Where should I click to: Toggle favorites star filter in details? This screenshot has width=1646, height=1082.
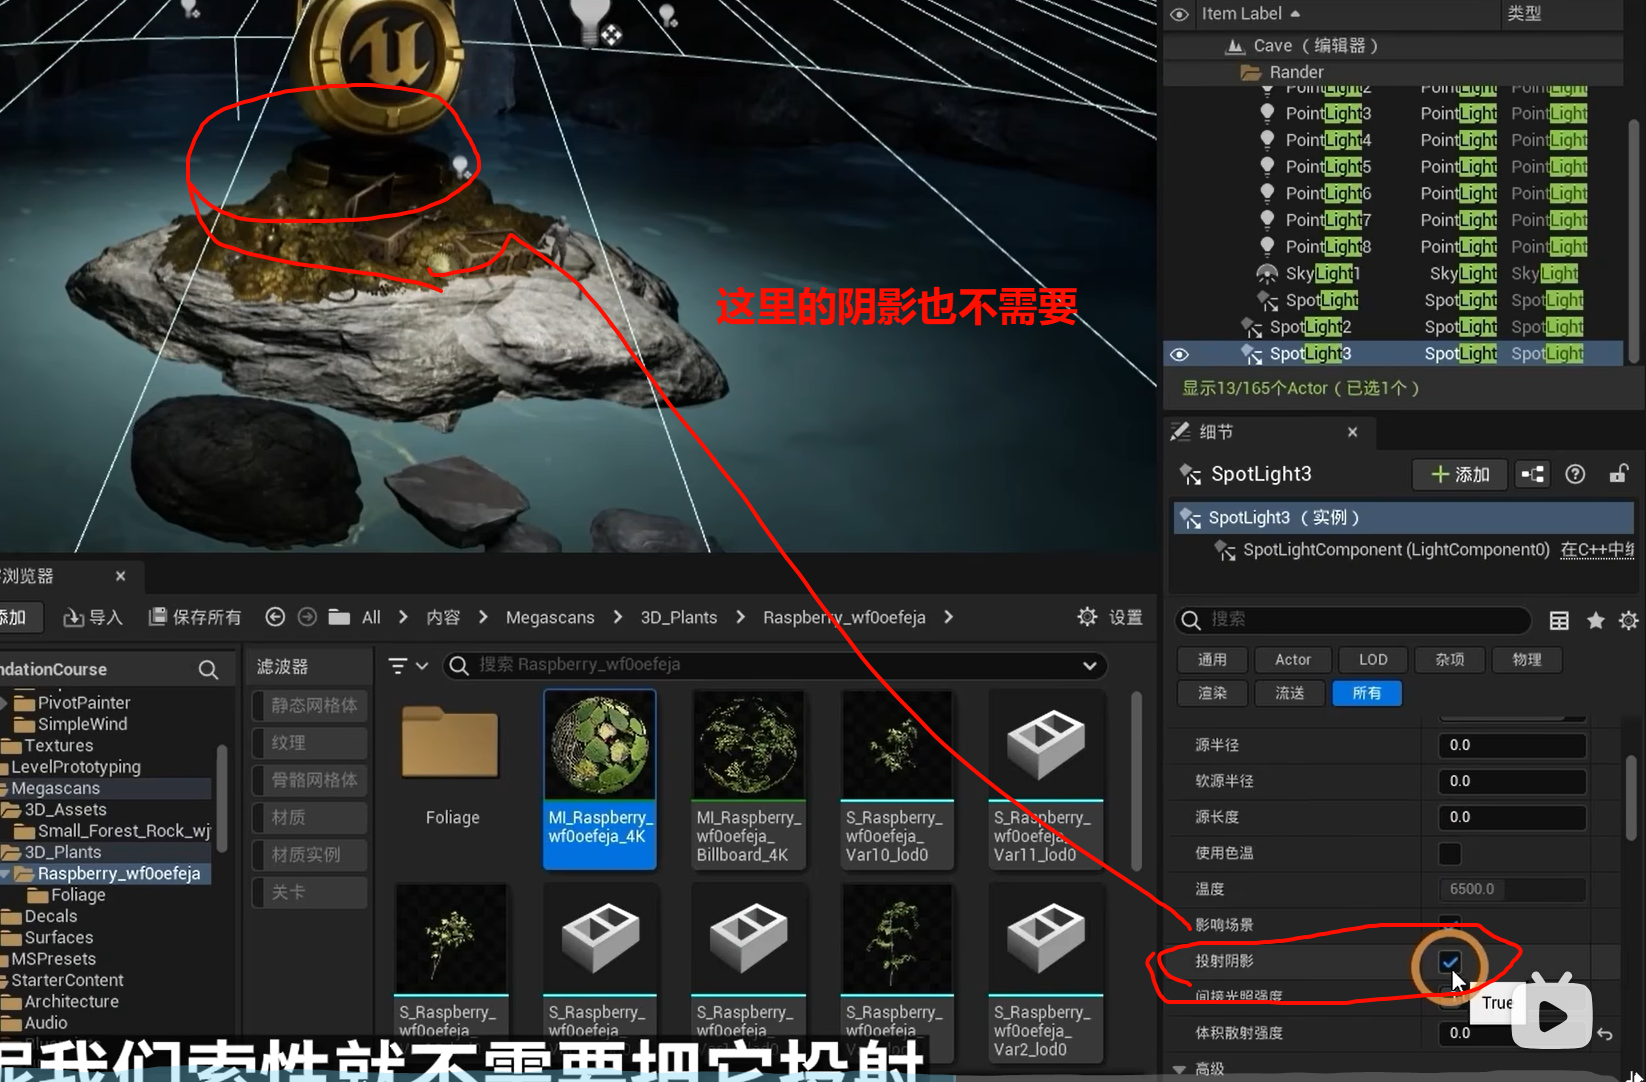1596,621
